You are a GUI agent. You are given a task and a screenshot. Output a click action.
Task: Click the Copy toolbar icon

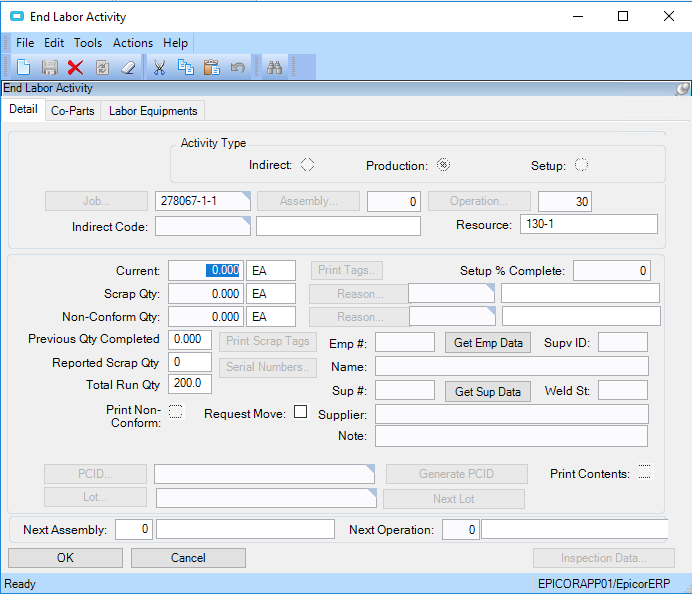pos(185,68)
